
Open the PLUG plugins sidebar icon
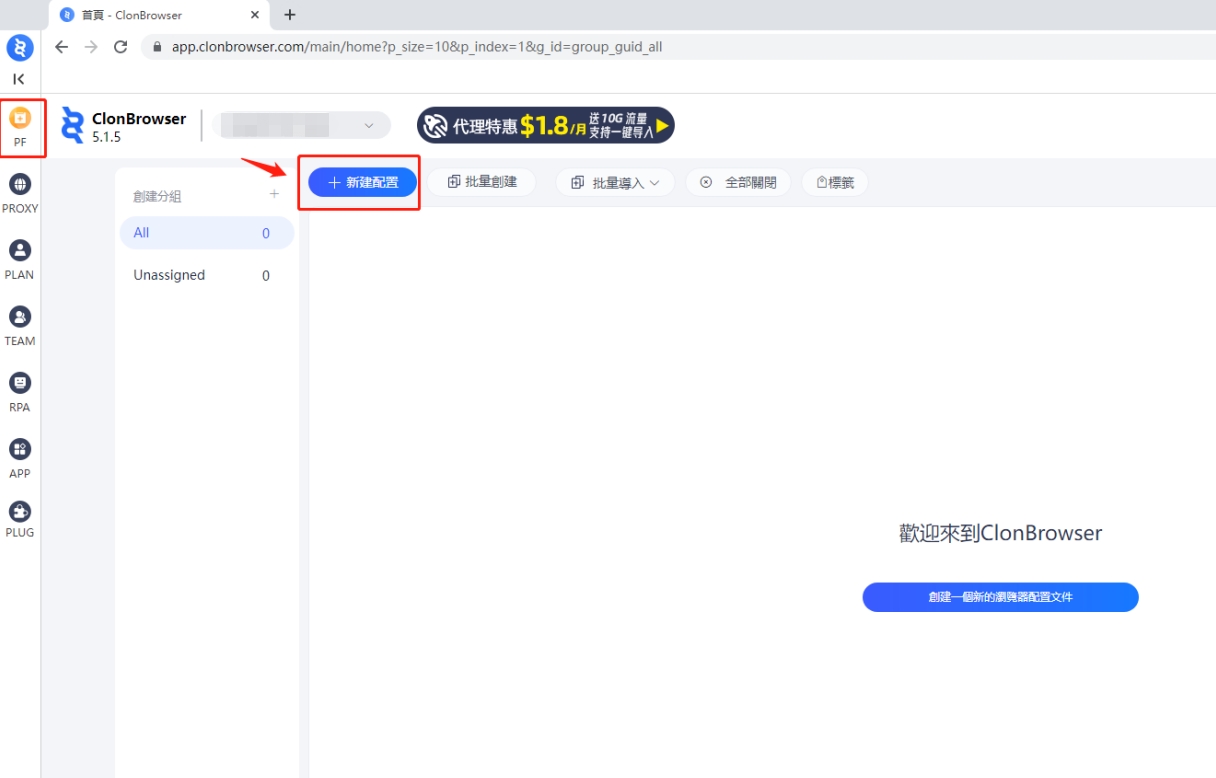coord(20,518)
